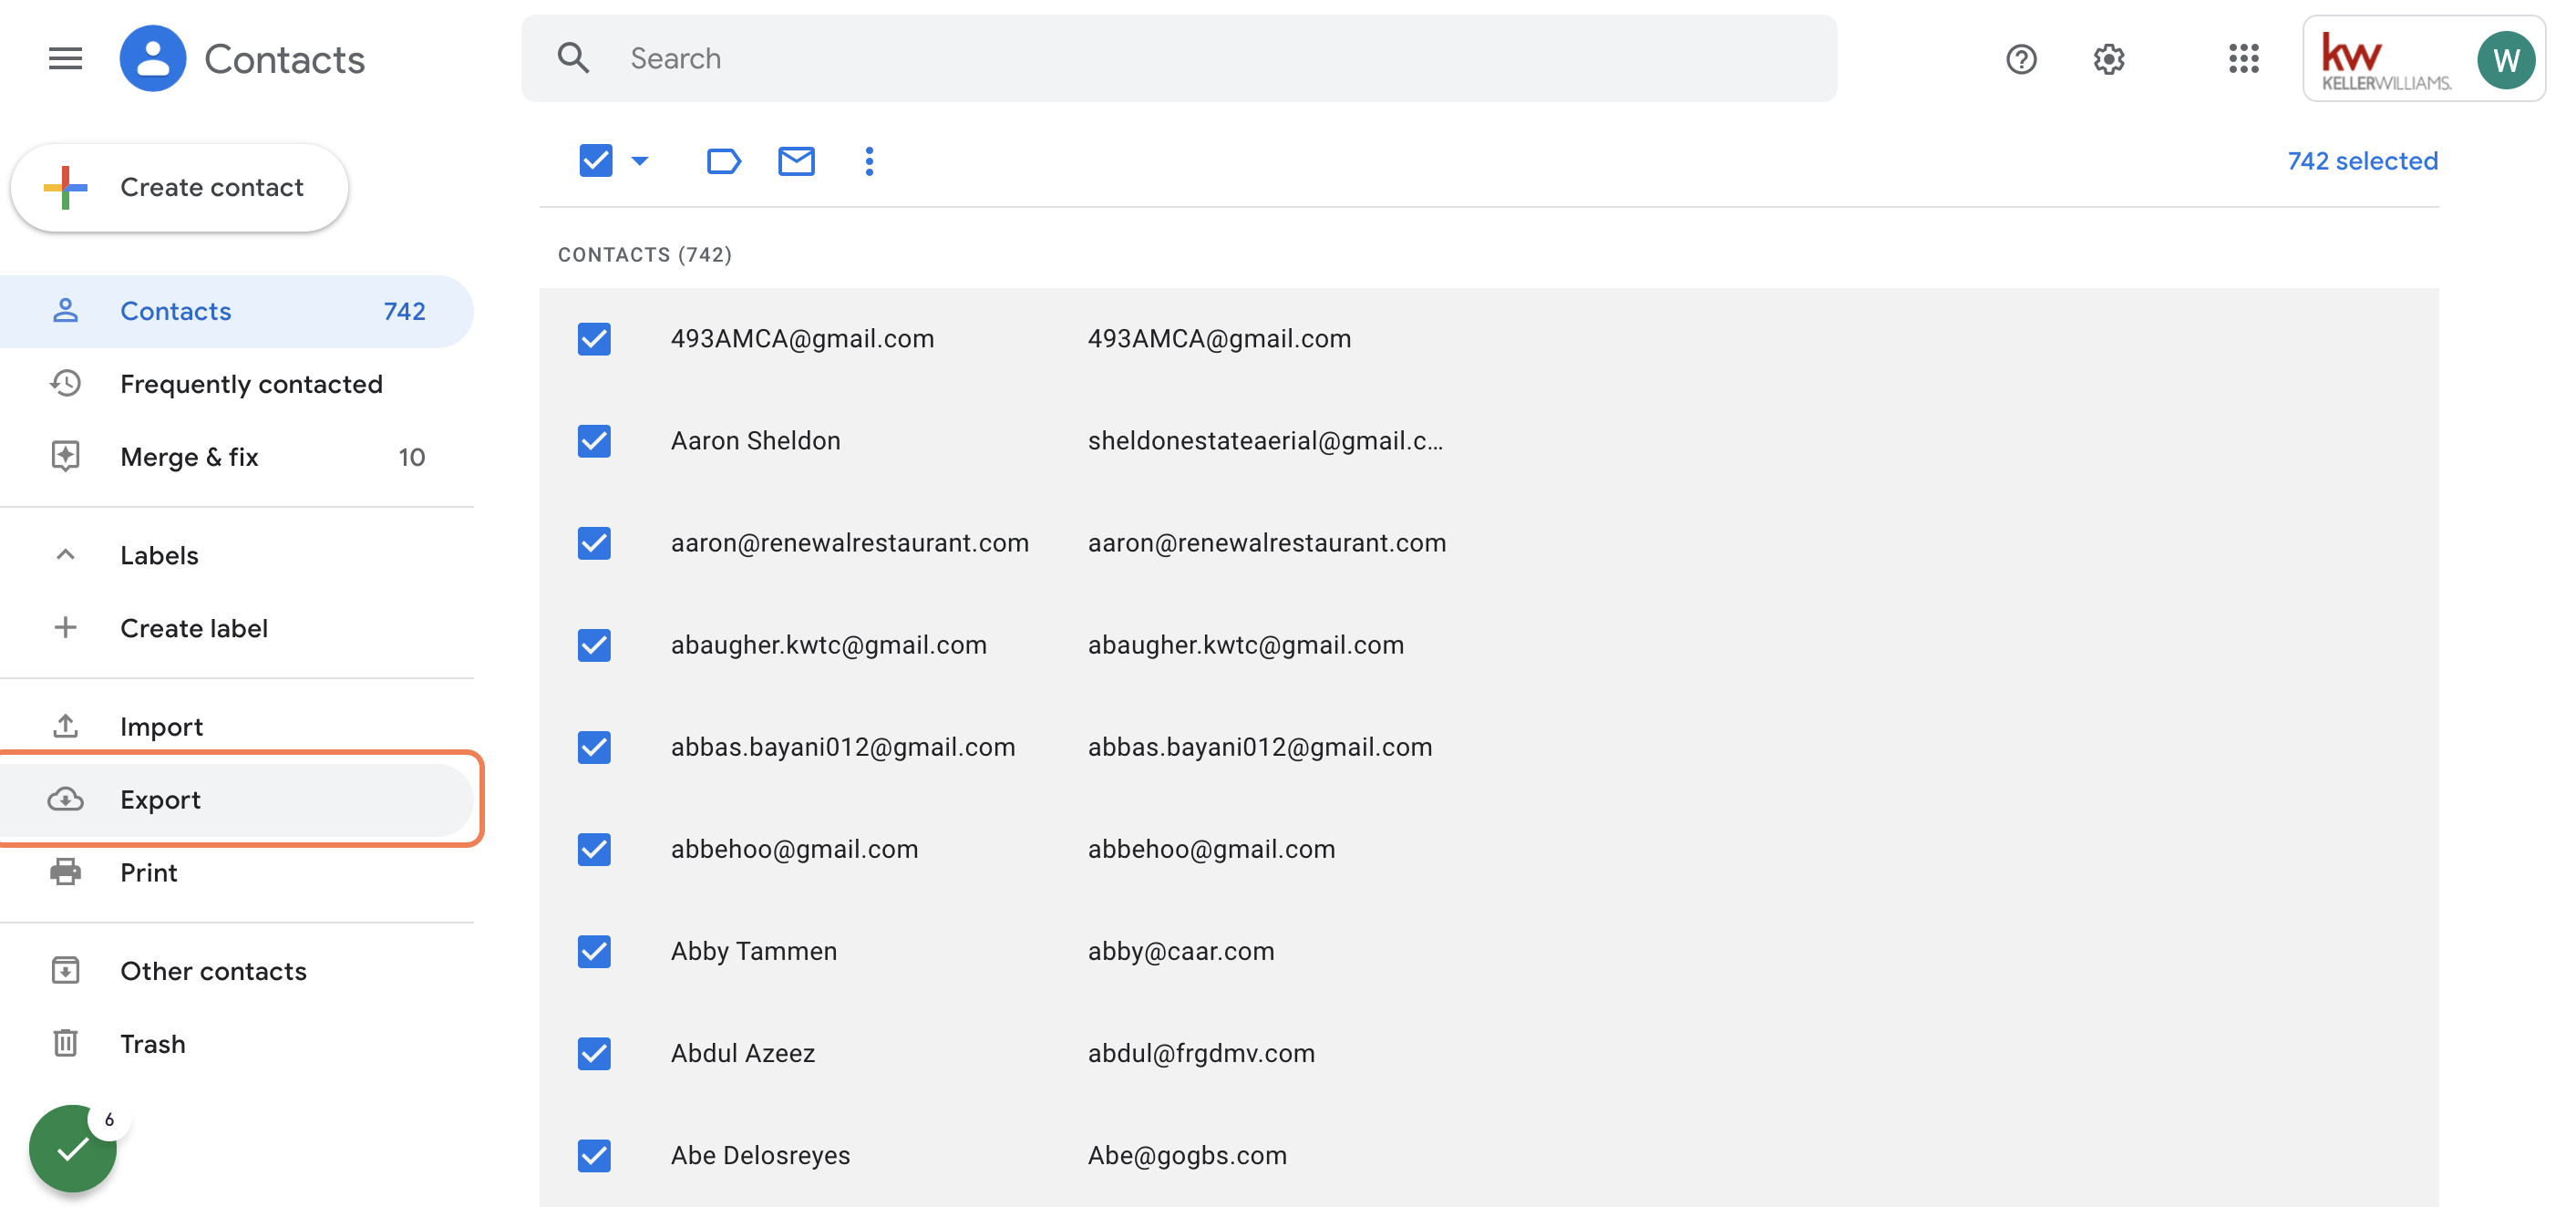Untick the Abe Delosreyes checkbox
The width and height of the screenshot is (2576, 1207).
point(594,1155)
